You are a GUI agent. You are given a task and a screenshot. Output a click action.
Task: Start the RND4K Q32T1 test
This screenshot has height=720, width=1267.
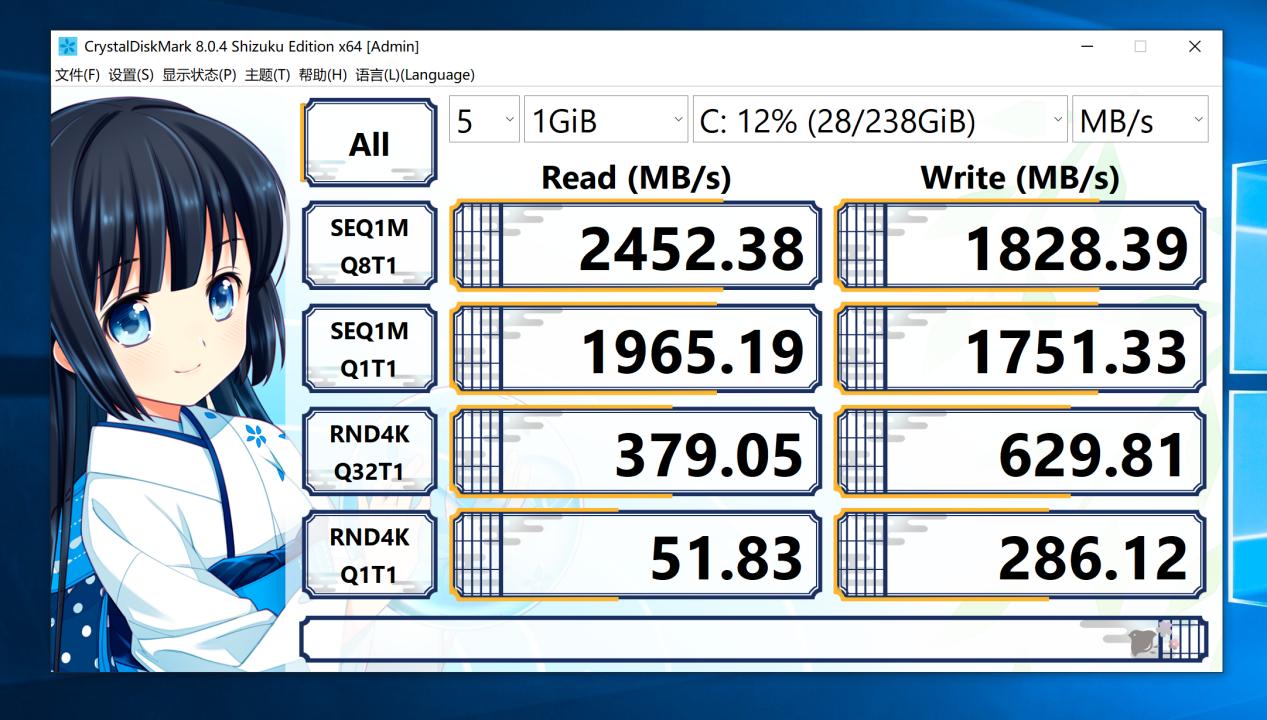point(369,450)
